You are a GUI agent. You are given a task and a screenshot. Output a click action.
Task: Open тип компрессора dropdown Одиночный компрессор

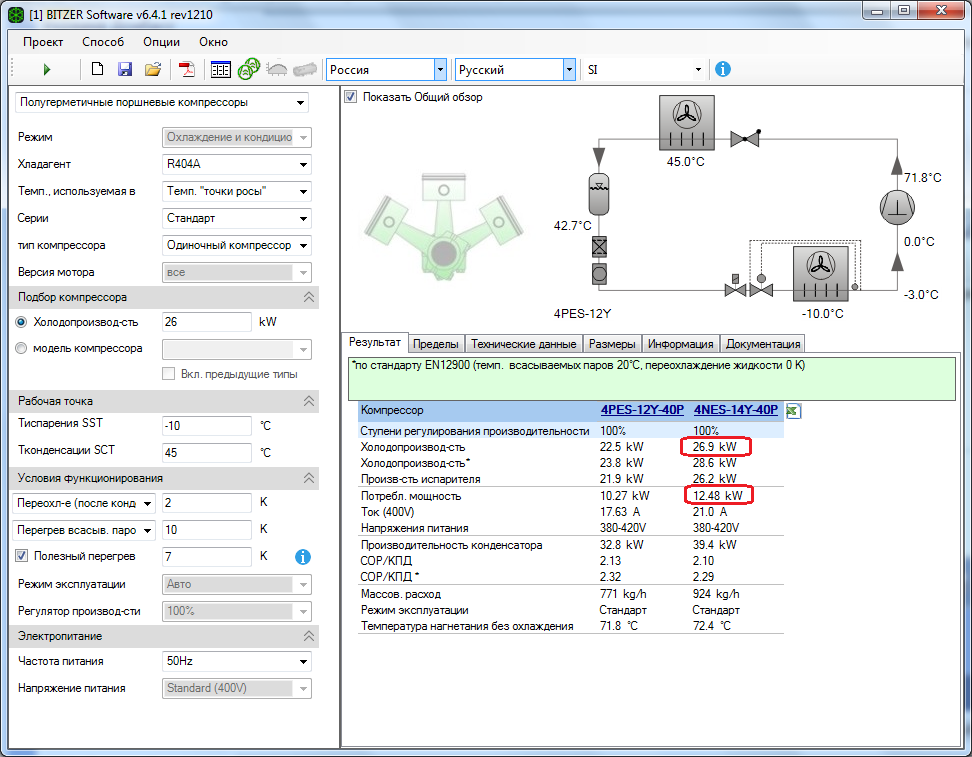236,245
